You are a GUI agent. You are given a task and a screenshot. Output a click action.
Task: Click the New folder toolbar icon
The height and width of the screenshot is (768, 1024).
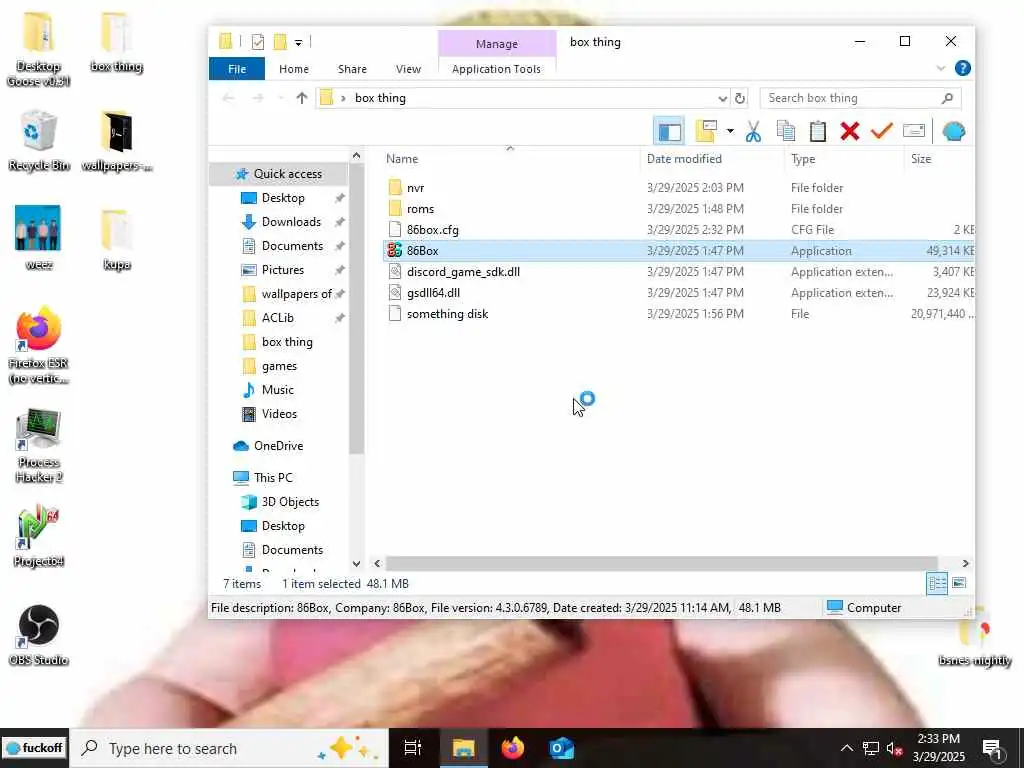pos(707,131)
